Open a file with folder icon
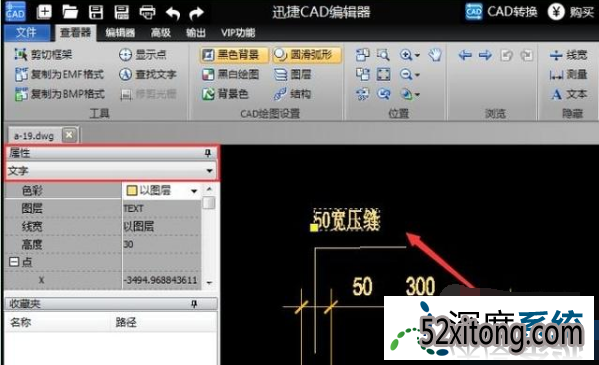Viewport: 599px width, 365px height. 70,12
